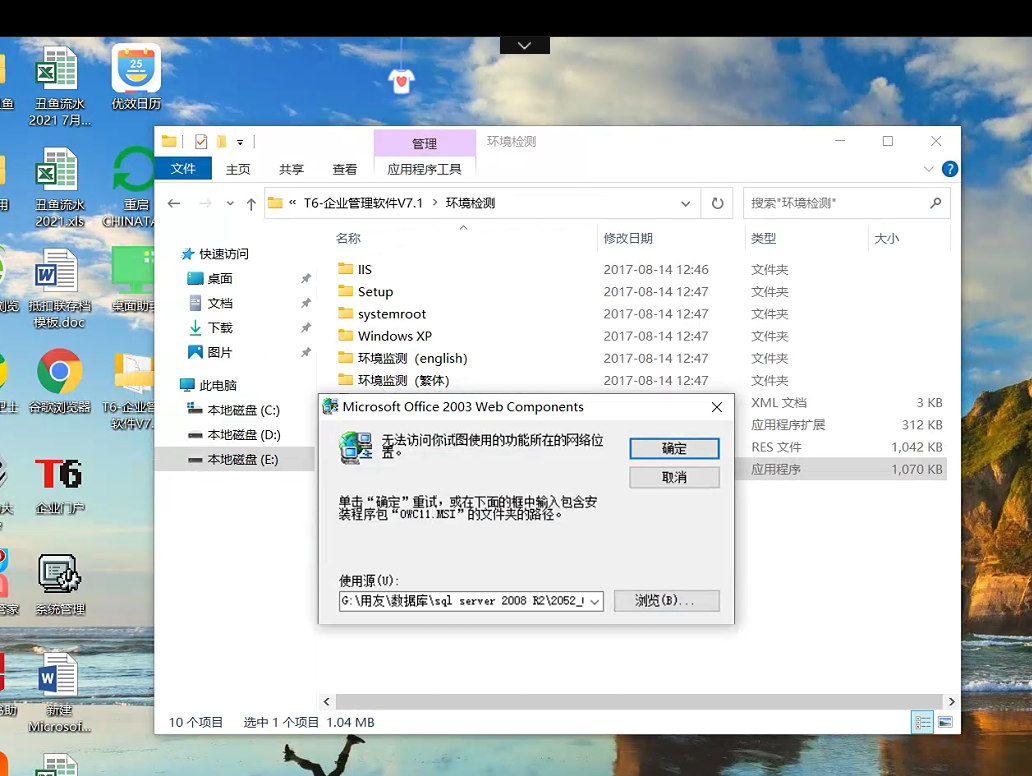Open 丑鱼流水 2021 7月 Excel file icon
Viewport: 1032px width, 776px height.
point(59,86)
